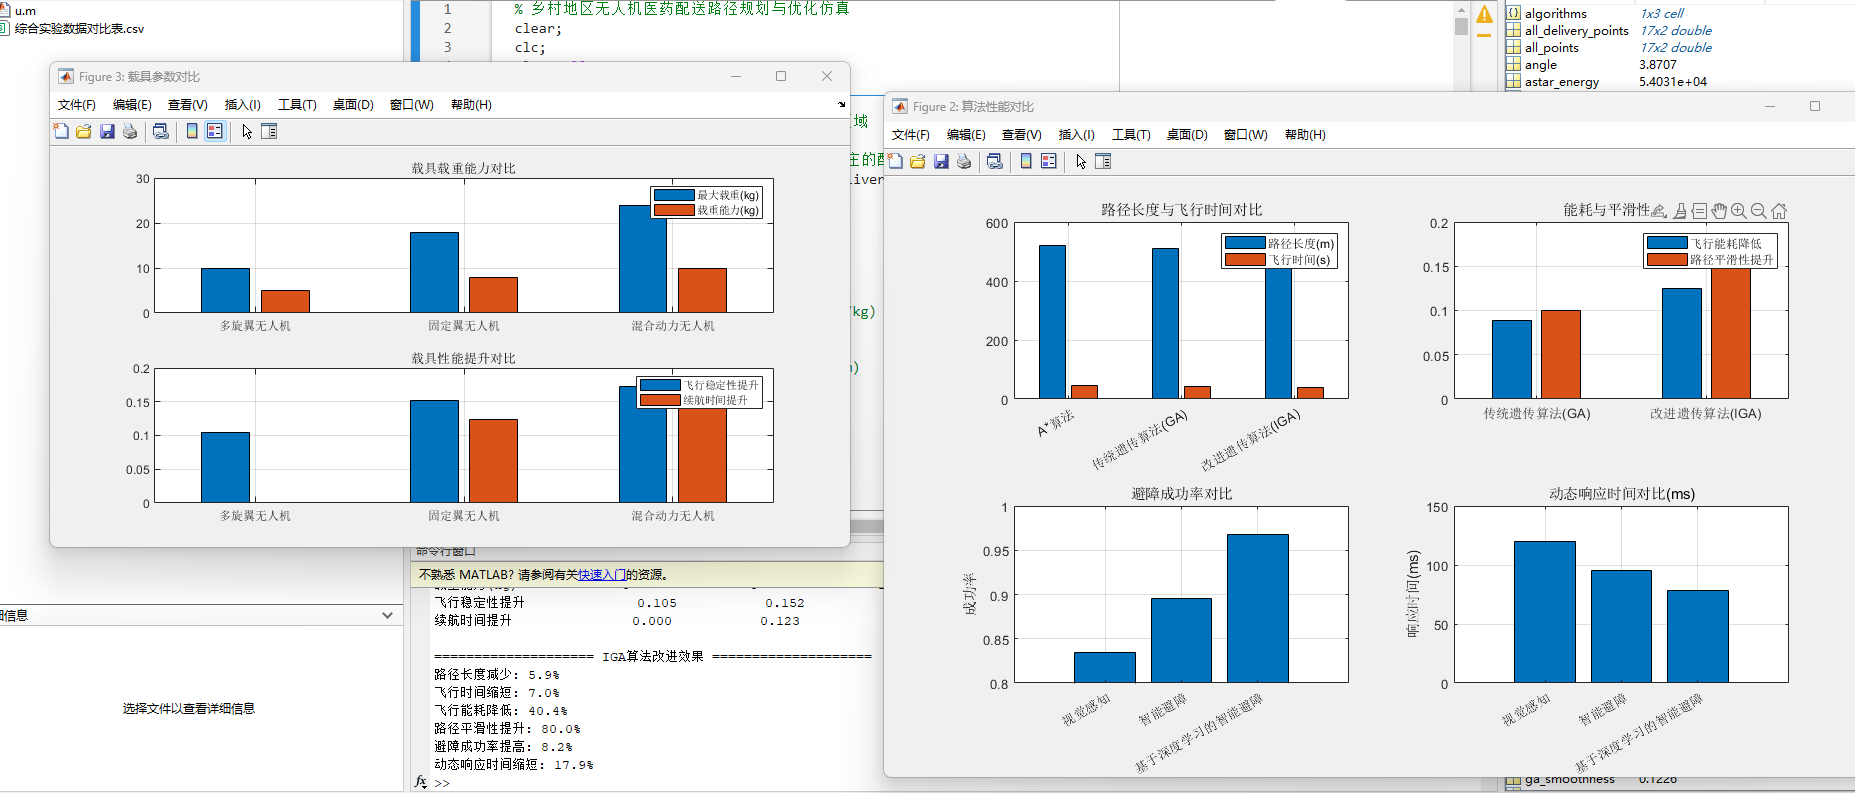Click Save icon in Figure 2 toolbar
1855x793 pixels.
941,161
